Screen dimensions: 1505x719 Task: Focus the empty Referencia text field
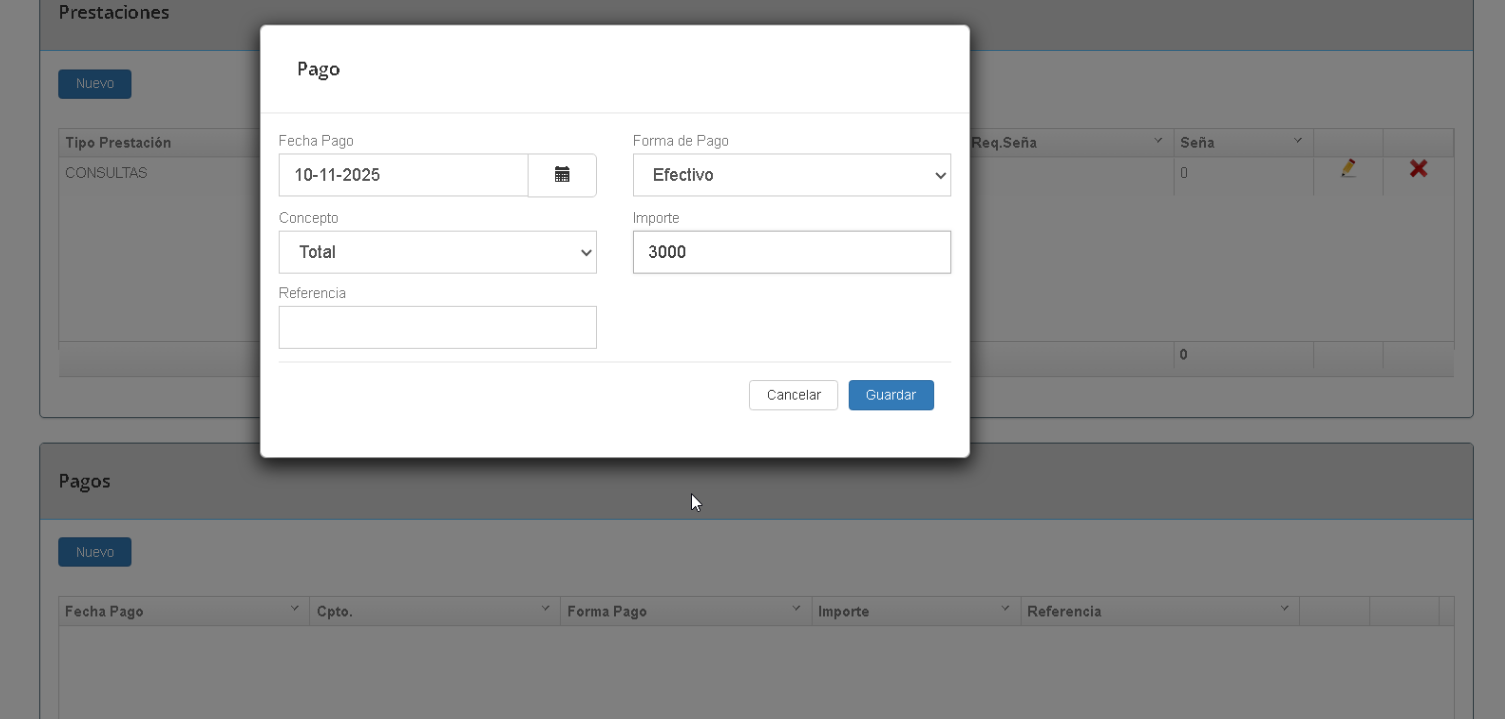coord(437,327)
